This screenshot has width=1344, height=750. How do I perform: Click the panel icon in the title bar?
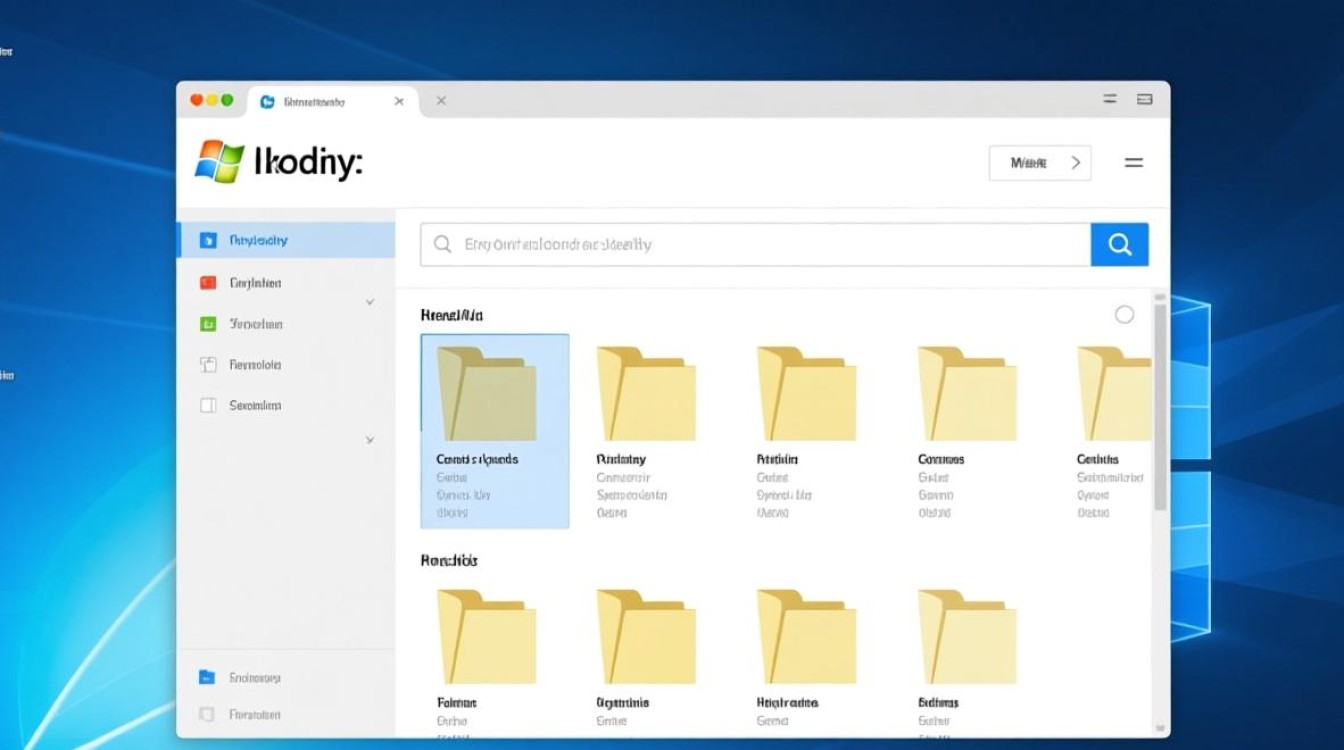click(1145, 99)
